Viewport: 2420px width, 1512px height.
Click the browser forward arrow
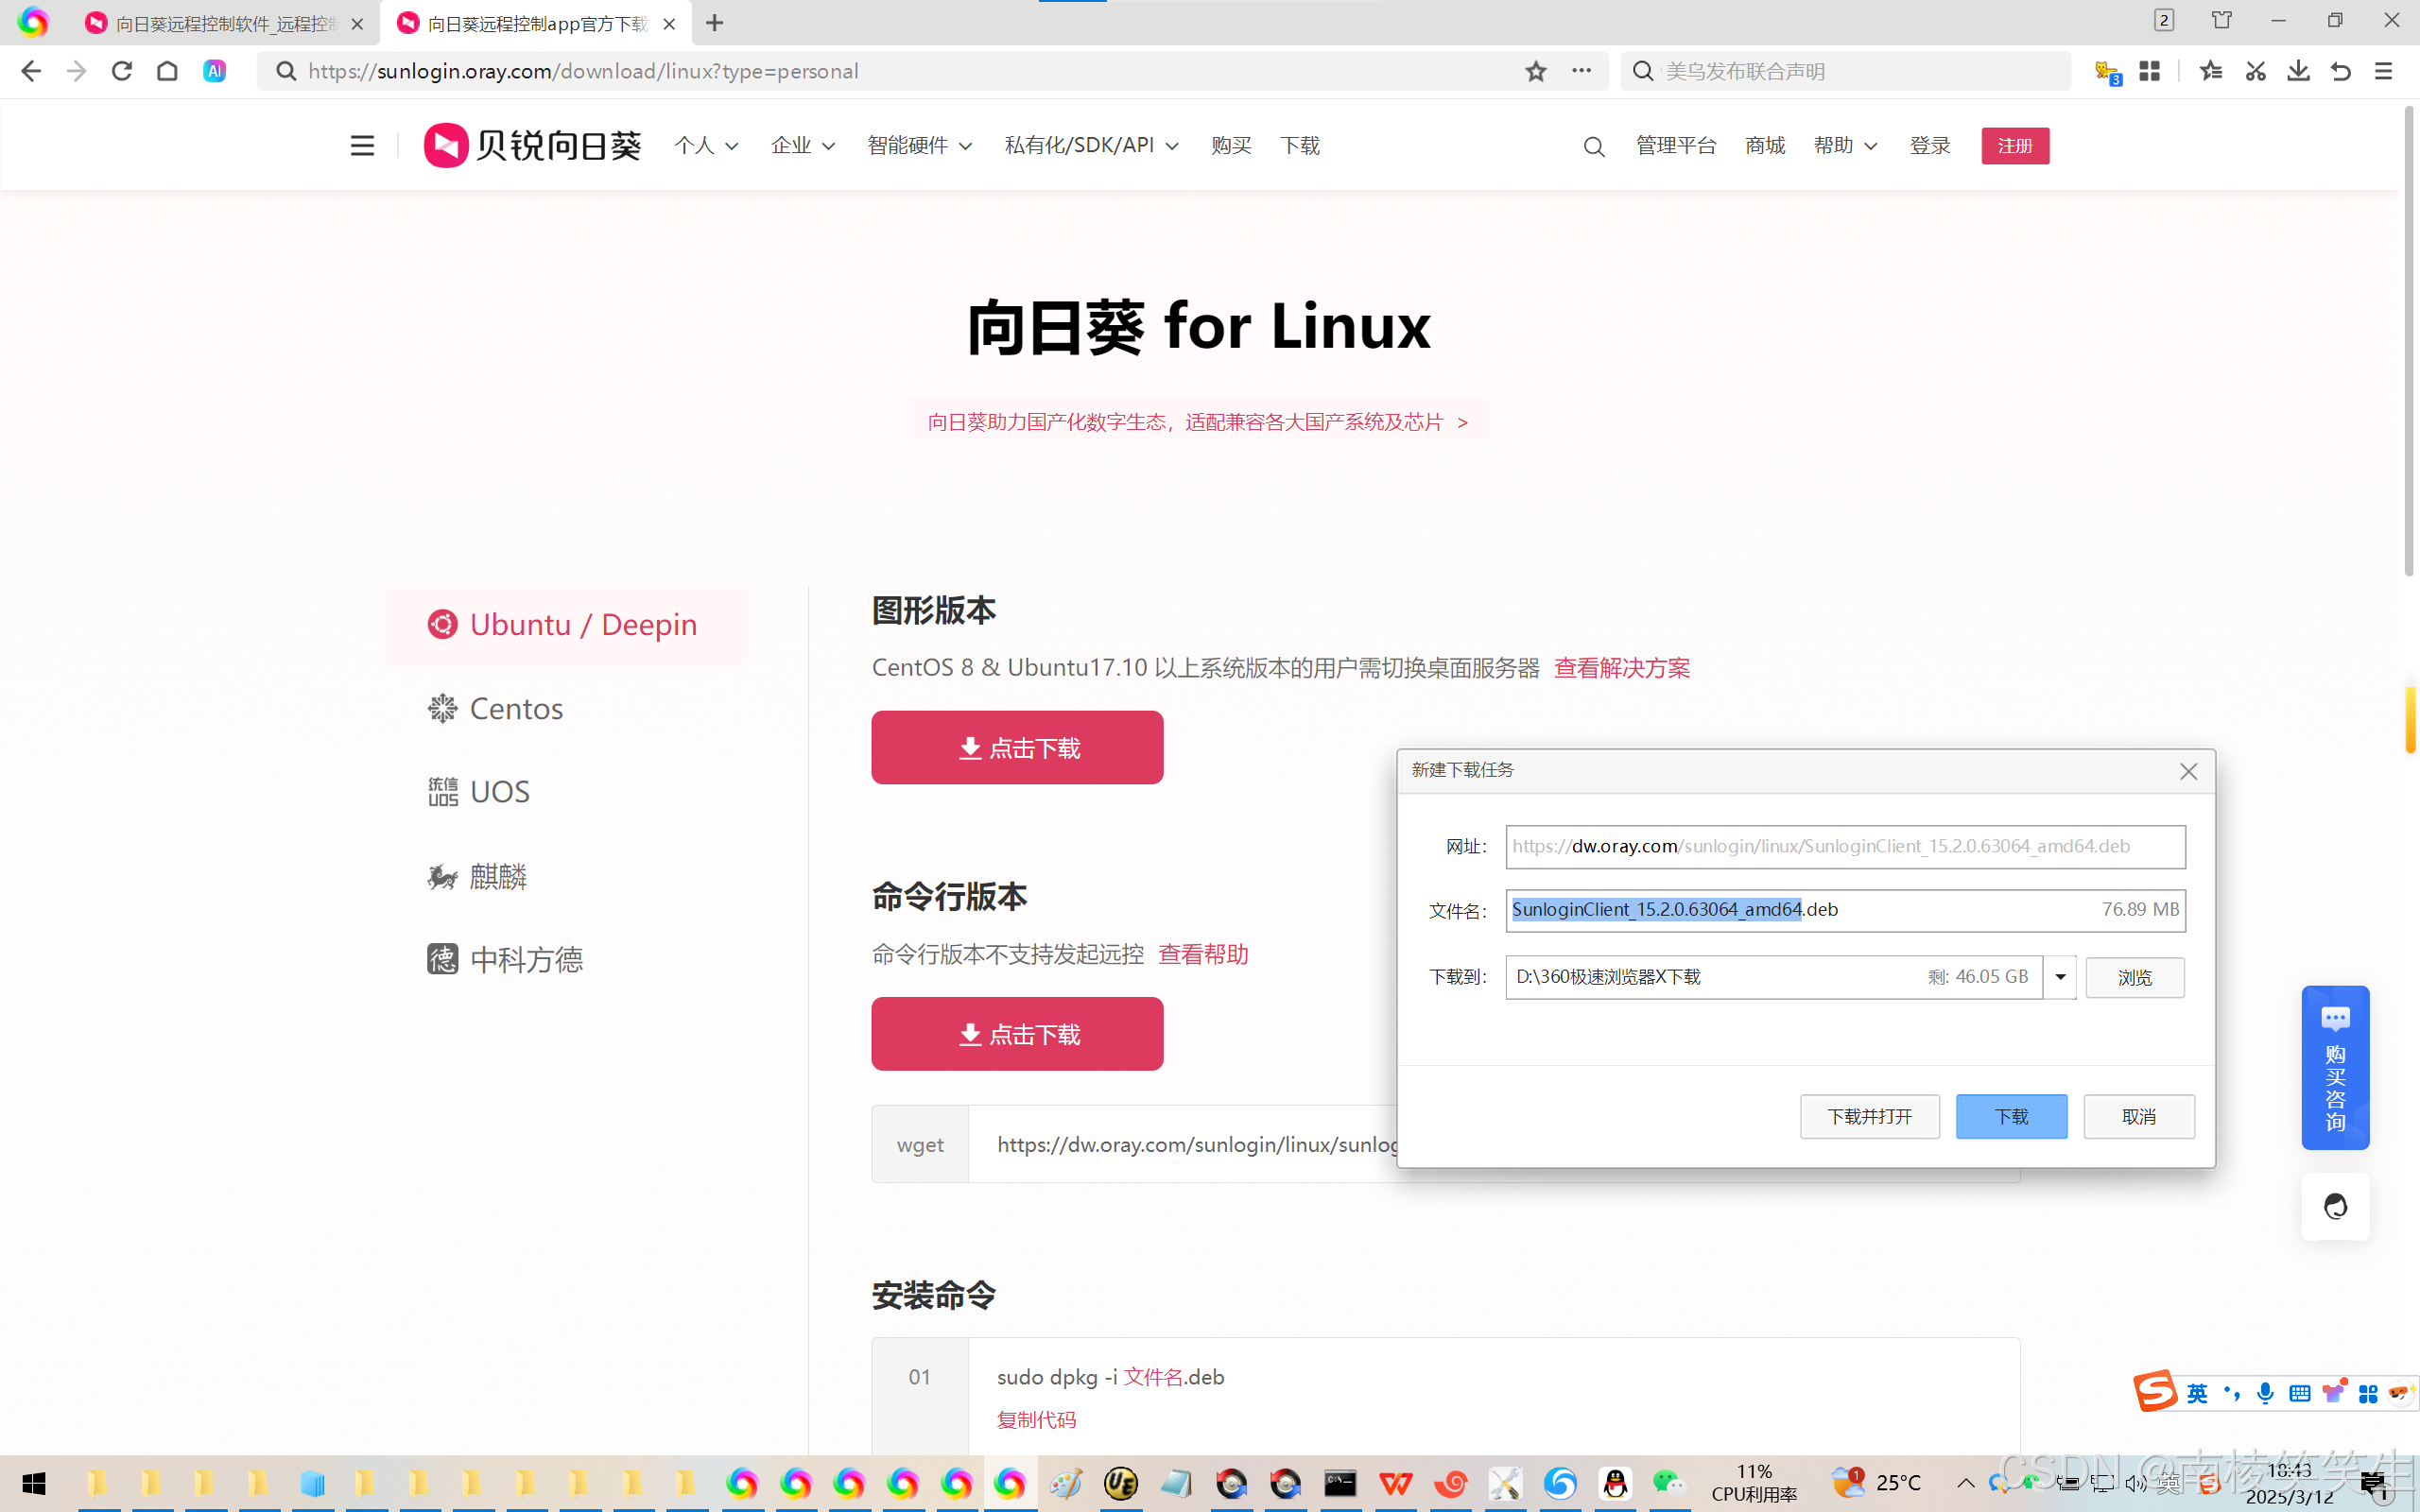[x=76, y=71]
